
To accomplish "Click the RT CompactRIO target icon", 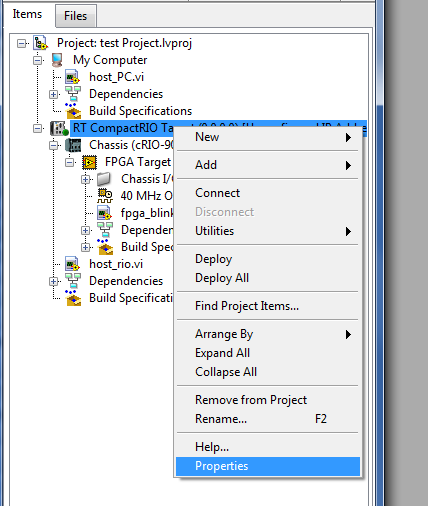I will click(59, 128).
